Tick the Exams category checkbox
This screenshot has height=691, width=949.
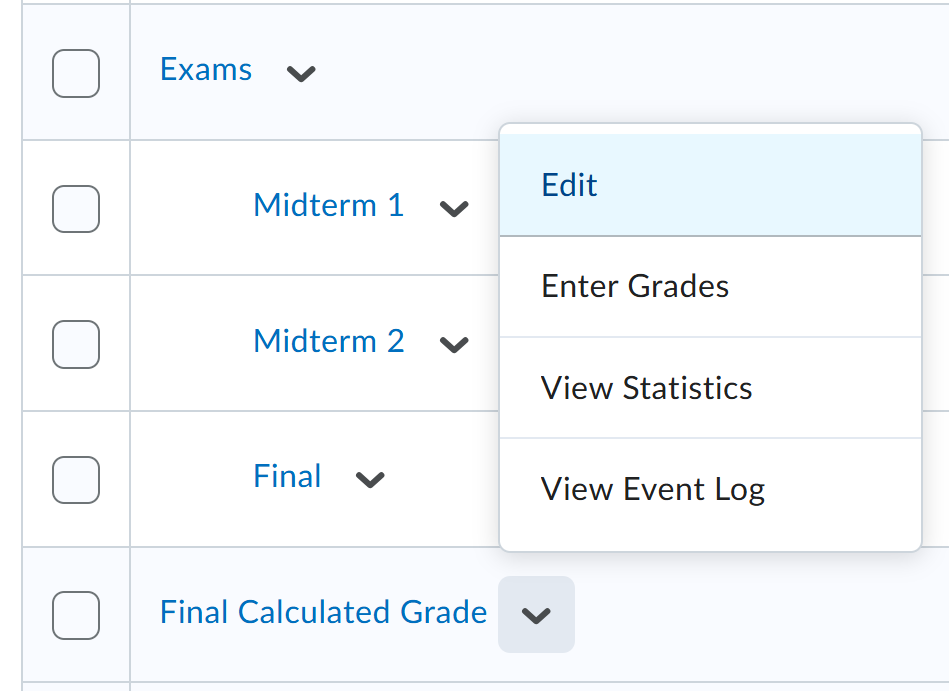point(76,73)
